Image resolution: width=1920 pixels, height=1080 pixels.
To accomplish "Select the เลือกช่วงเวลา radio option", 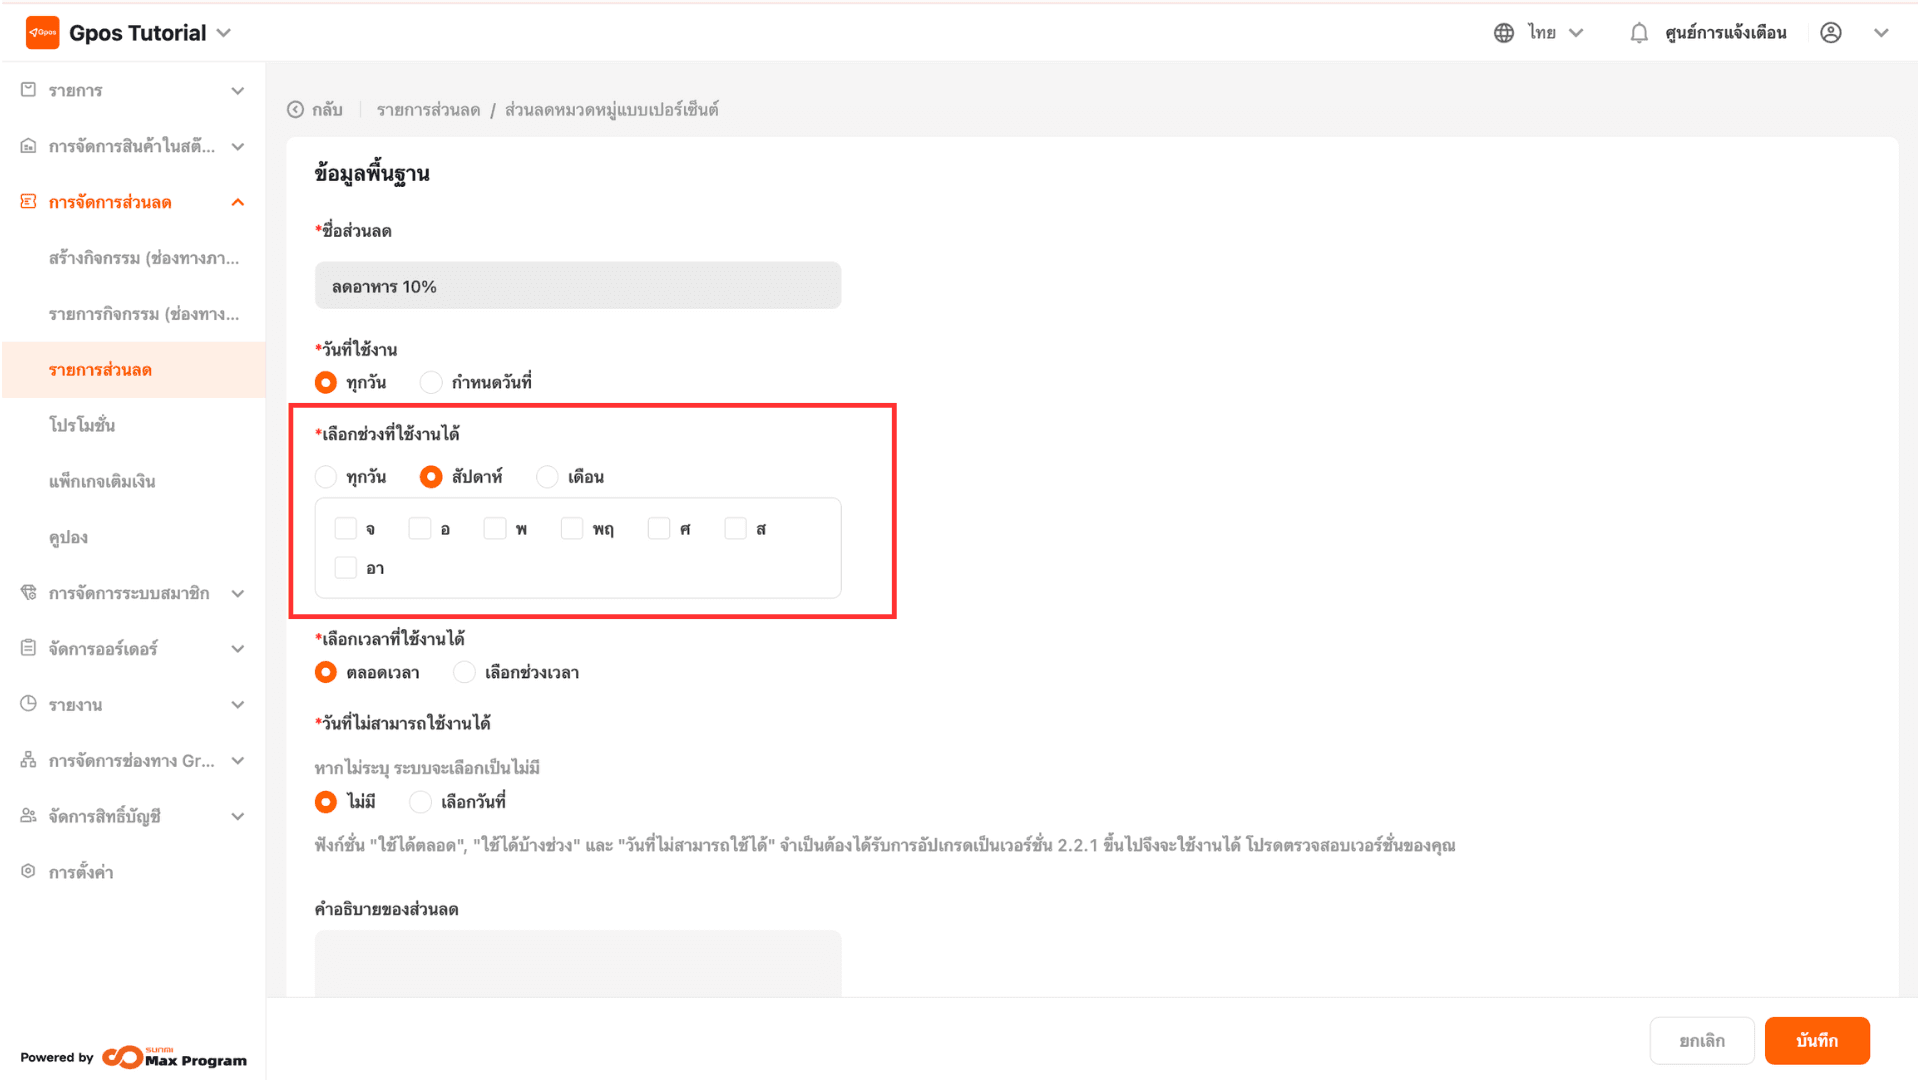I will (464, 673).
